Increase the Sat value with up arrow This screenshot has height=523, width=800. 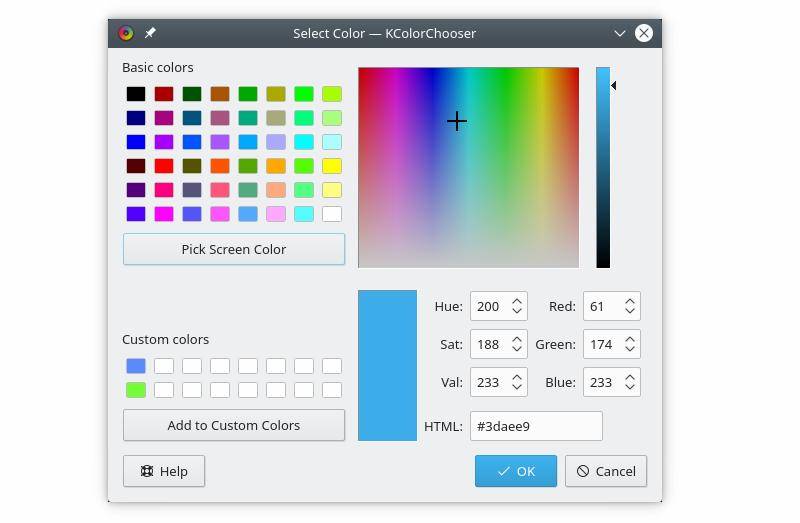click(517, 340)
